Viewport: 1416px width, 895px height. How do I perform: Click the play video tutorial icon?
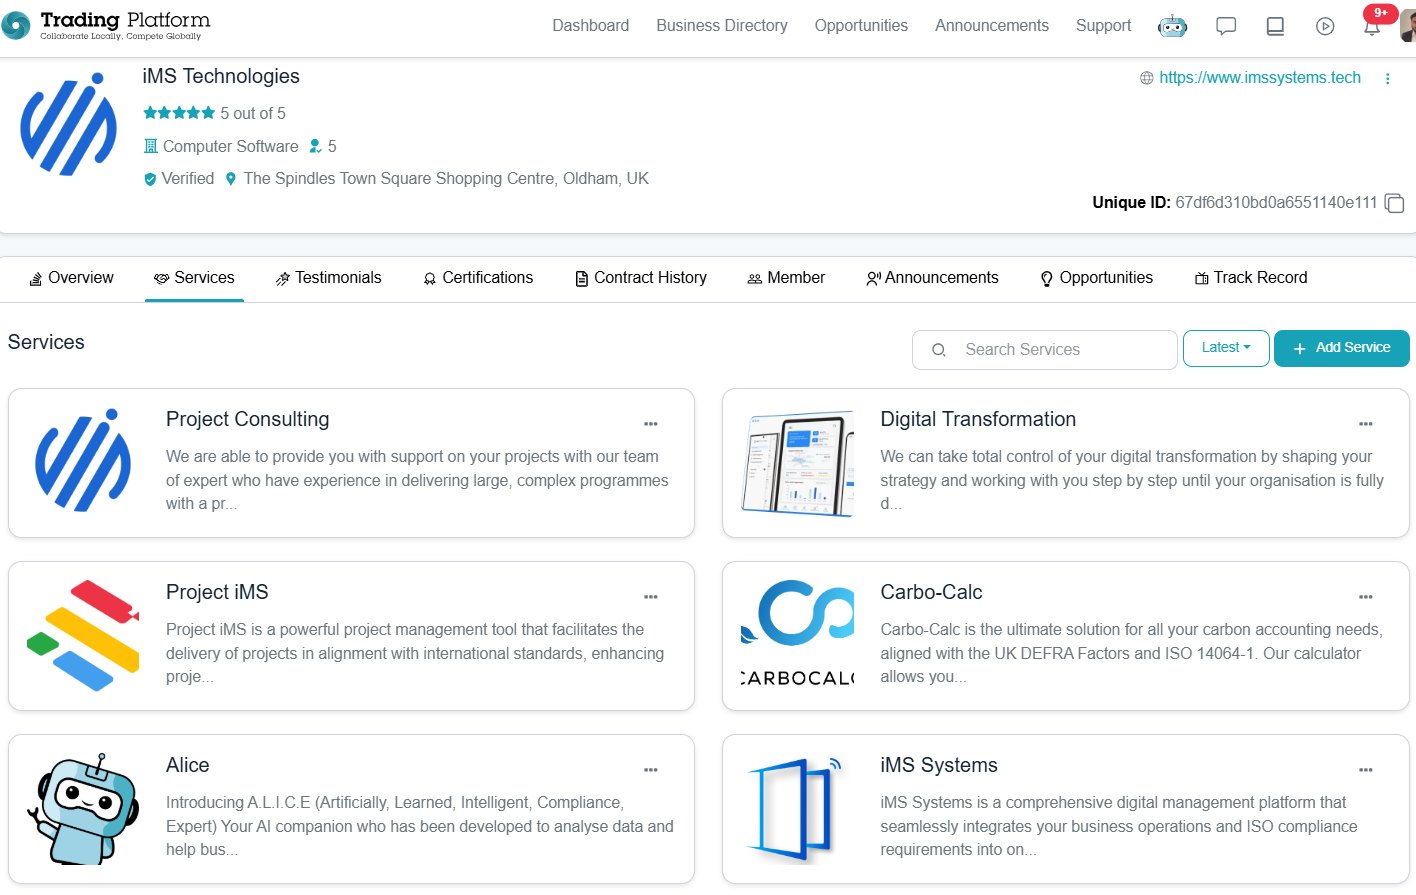(x=1325, y=27)
